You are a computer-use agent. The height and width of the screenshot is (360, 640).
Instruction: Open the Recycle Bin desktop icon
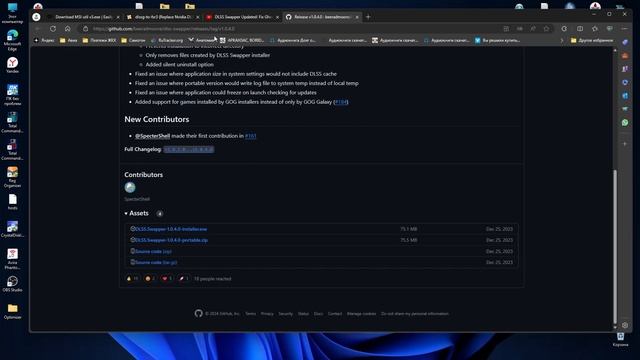coord(620,339)
